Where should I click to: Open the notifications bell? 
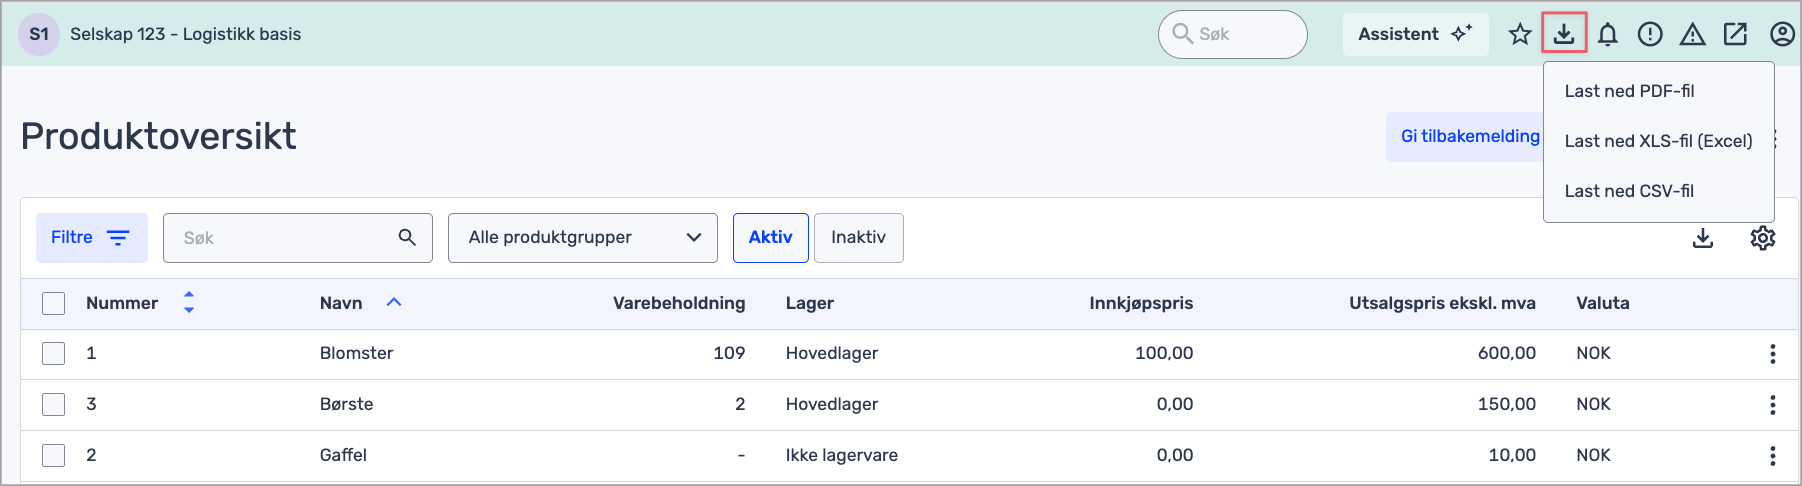[x=1607, y=34]
